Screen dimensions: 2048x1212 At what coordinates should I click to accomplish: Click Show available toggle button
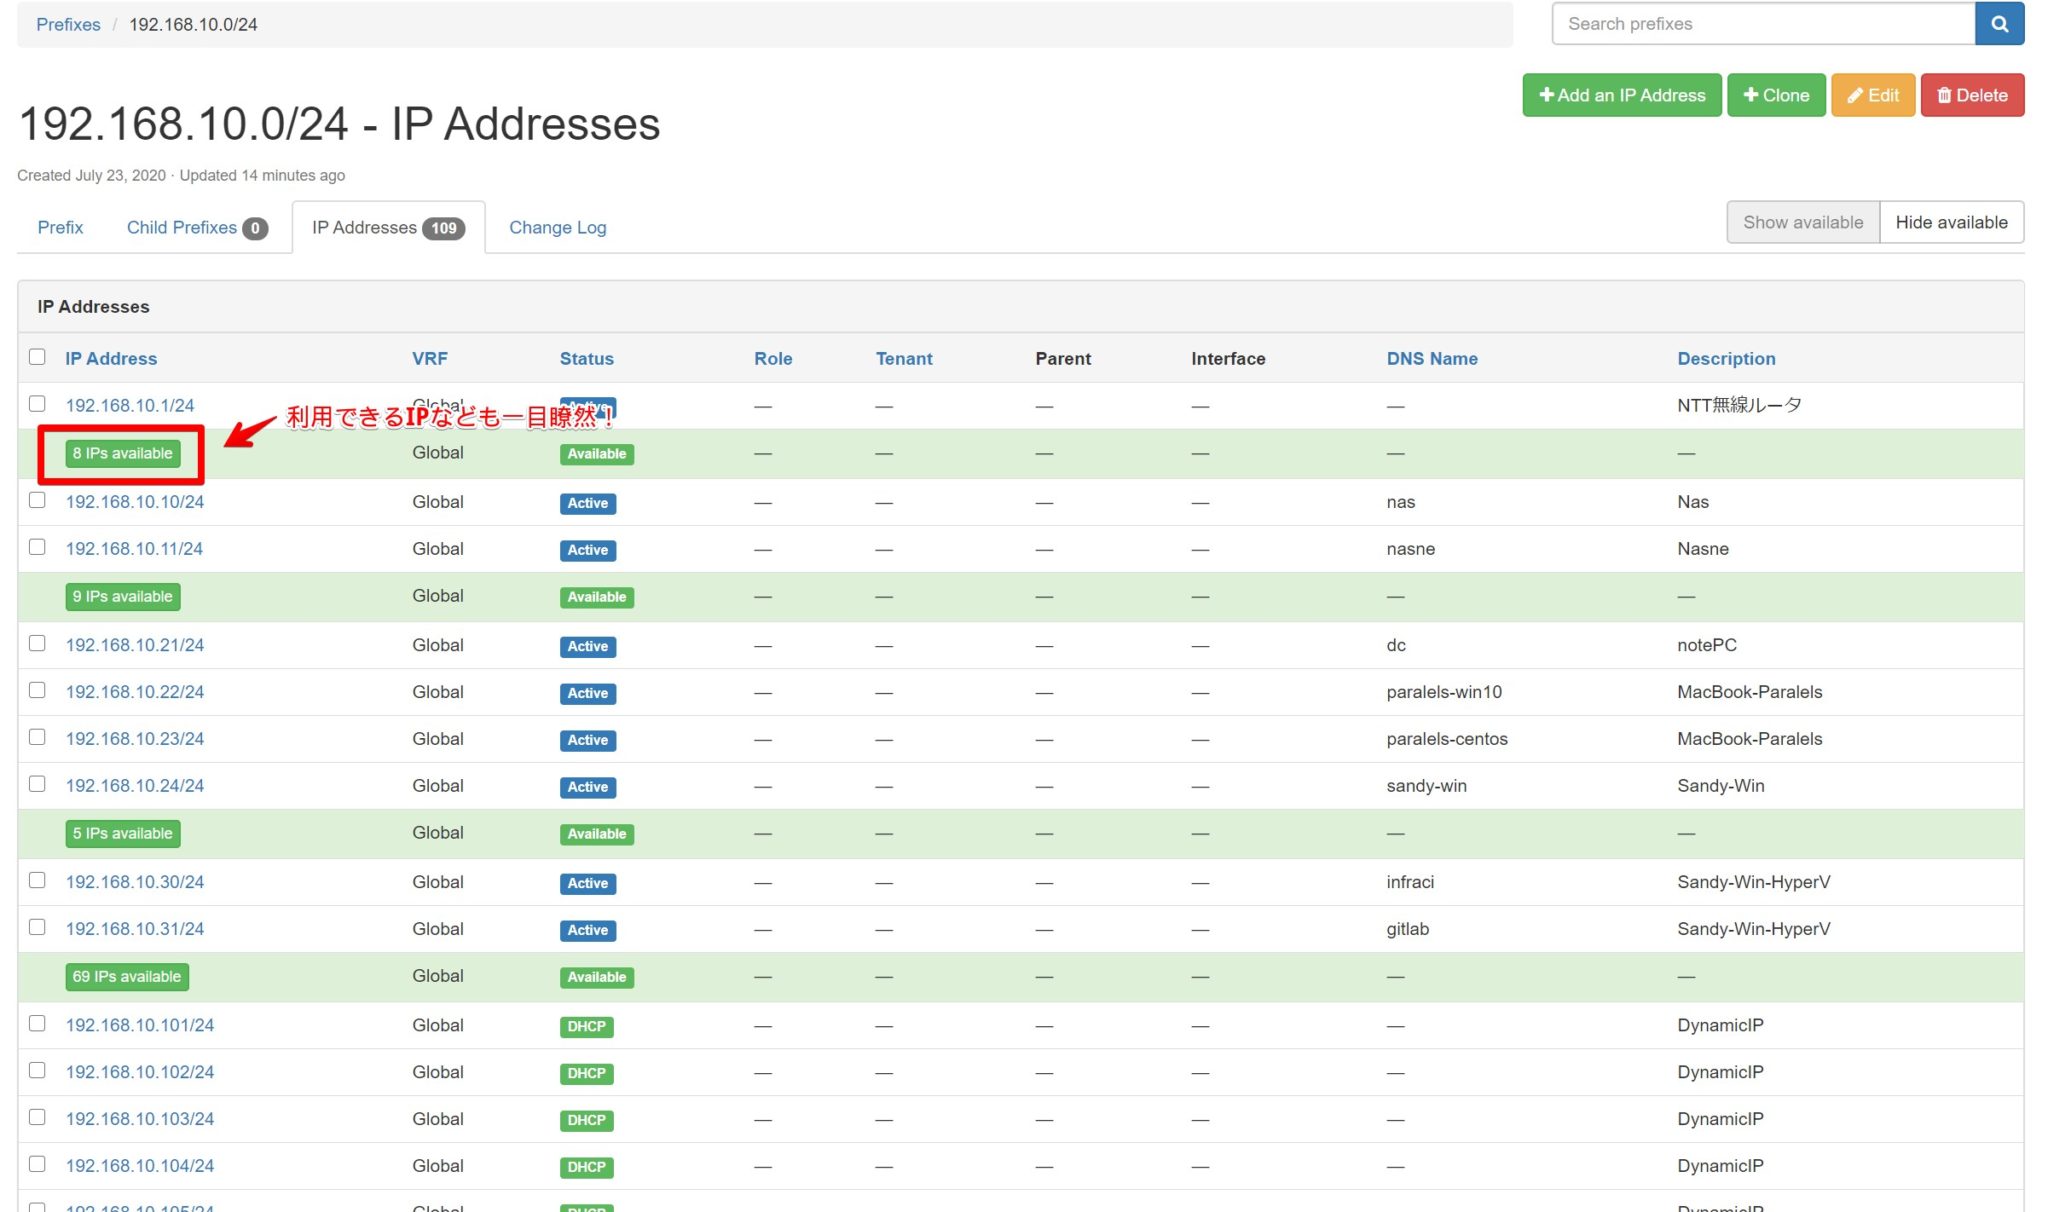point(1802,222)
